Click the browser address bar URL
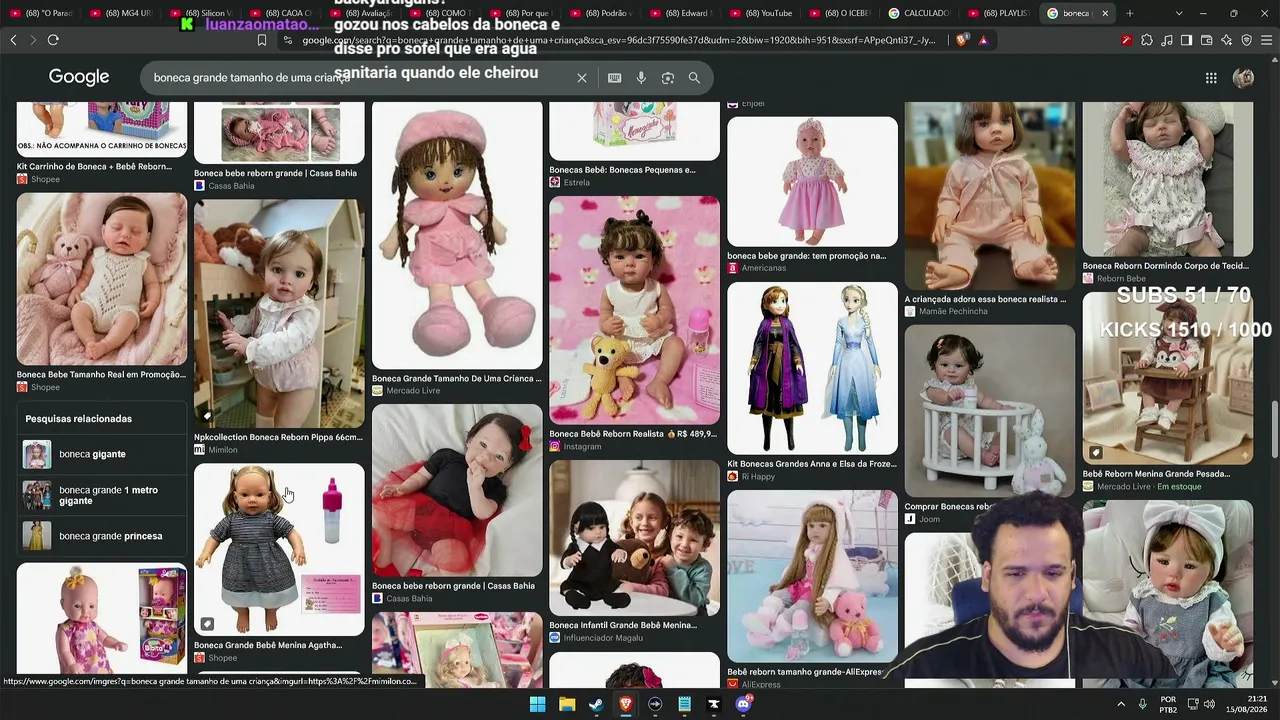The image size is (1280, 720). click(620, 40)
